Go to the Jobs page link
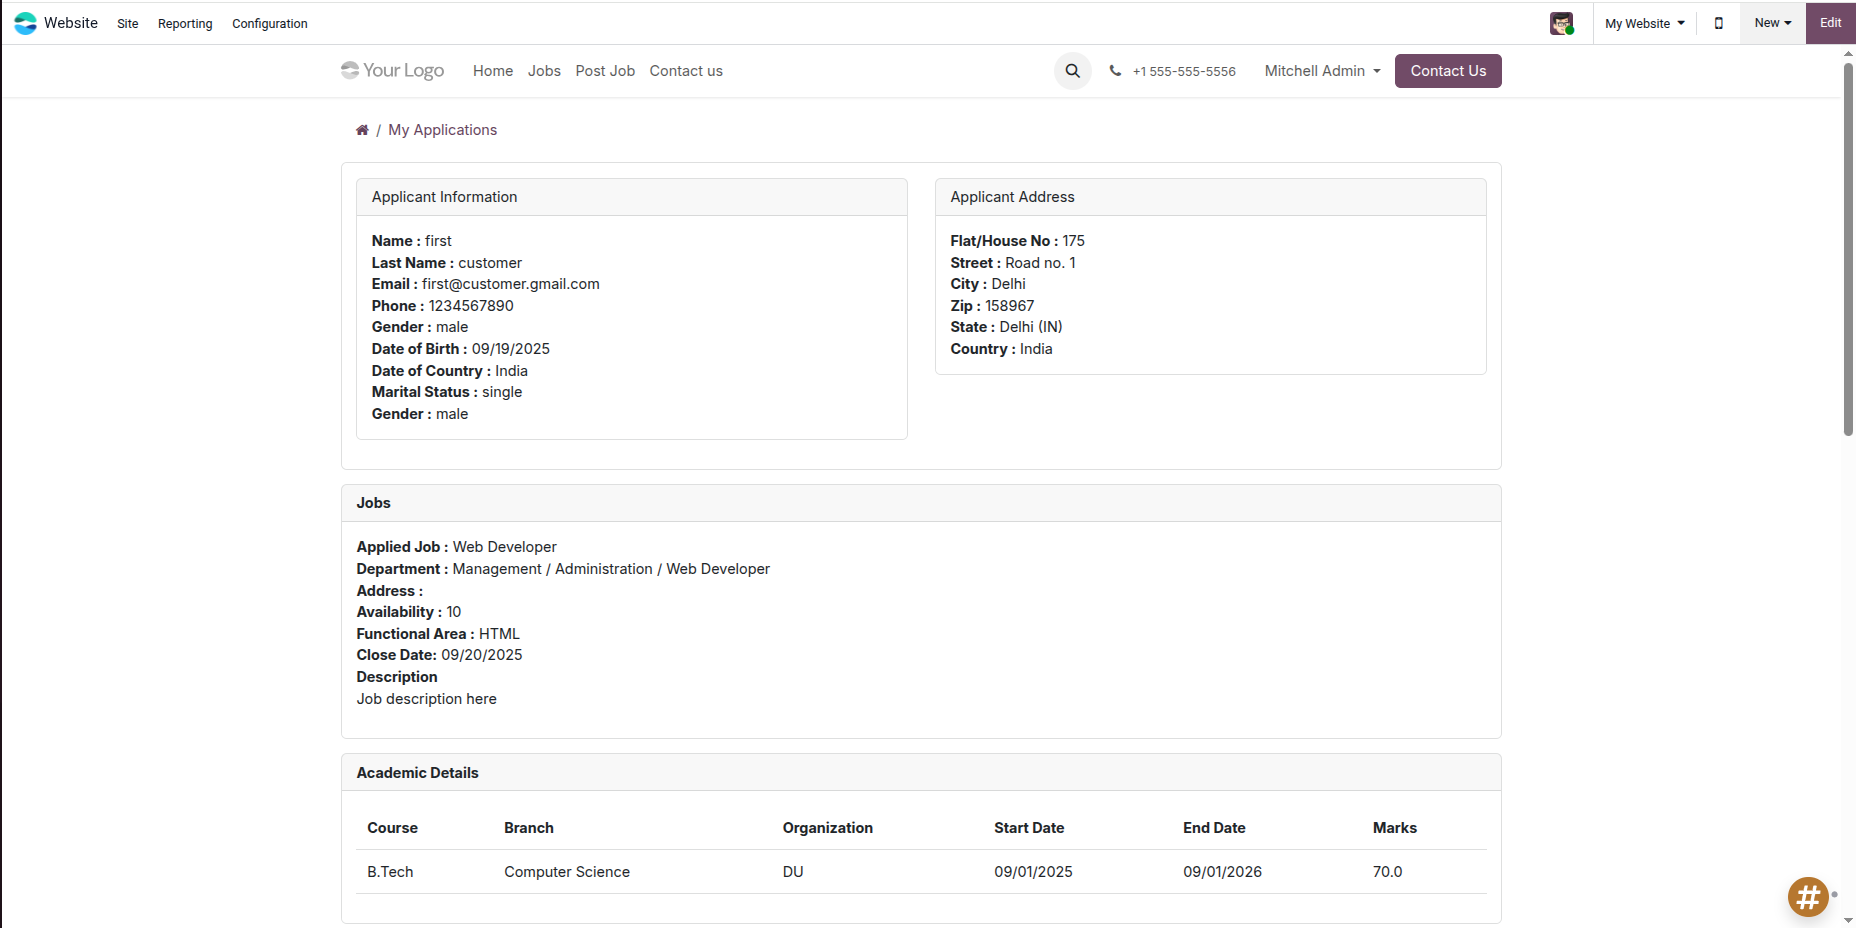This screenshot has height=928, width=1856. (x=544, y=71)
